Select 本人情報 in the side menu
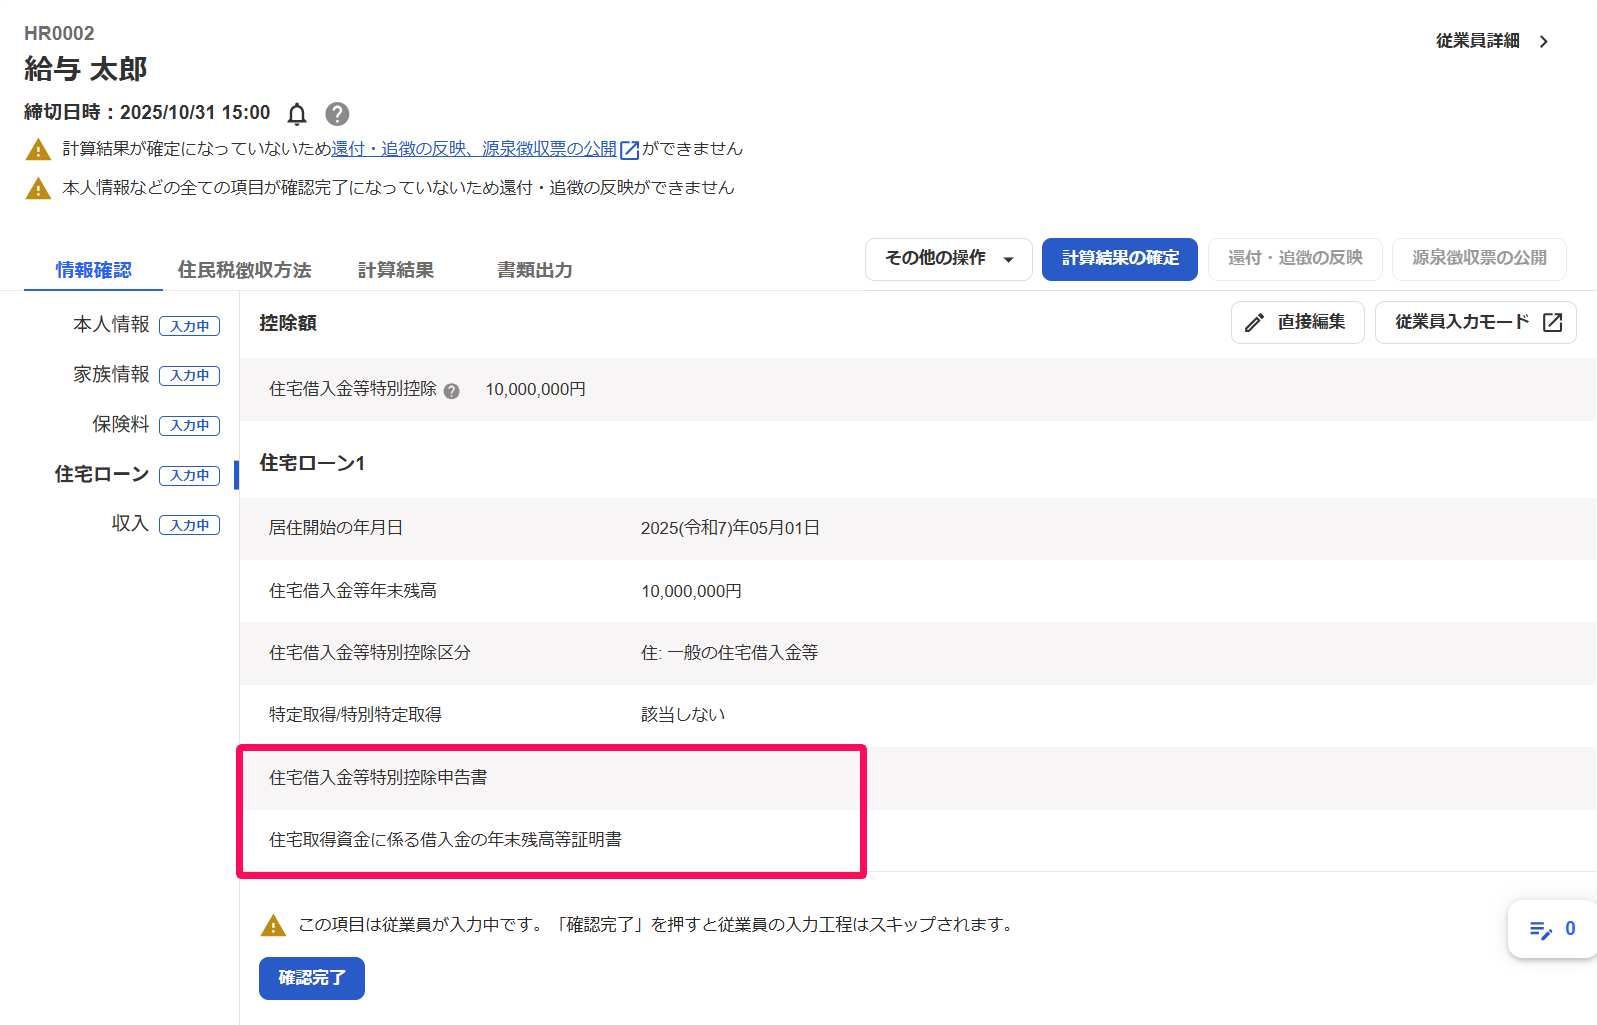 tap(111, 325)
